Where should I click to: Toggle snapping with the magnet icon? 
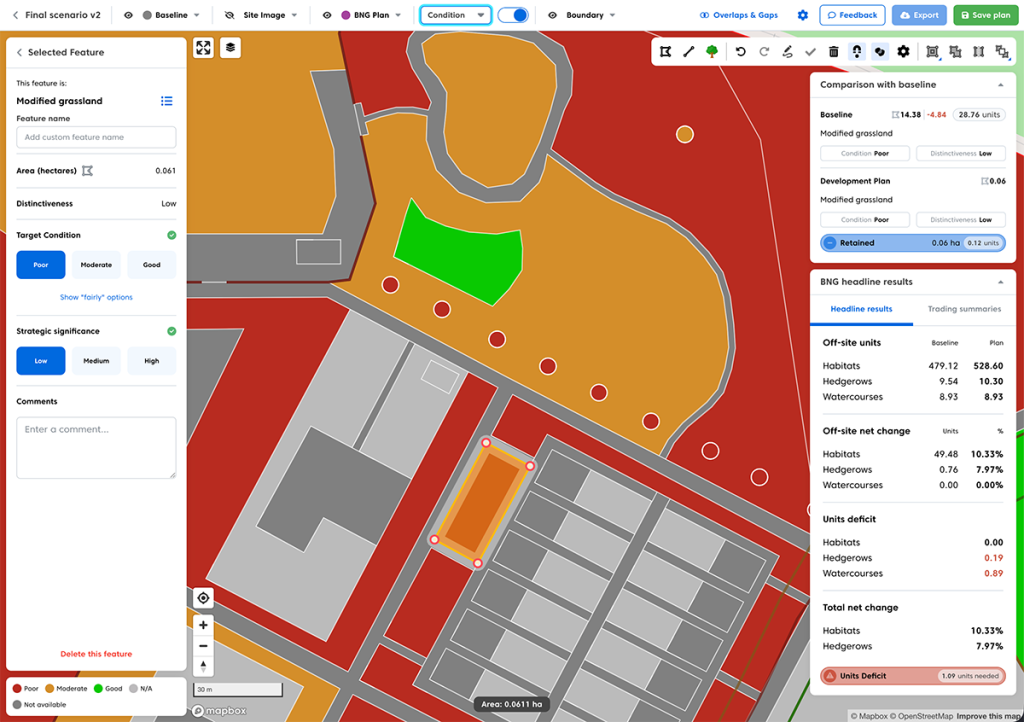click(x=856, y=51)
